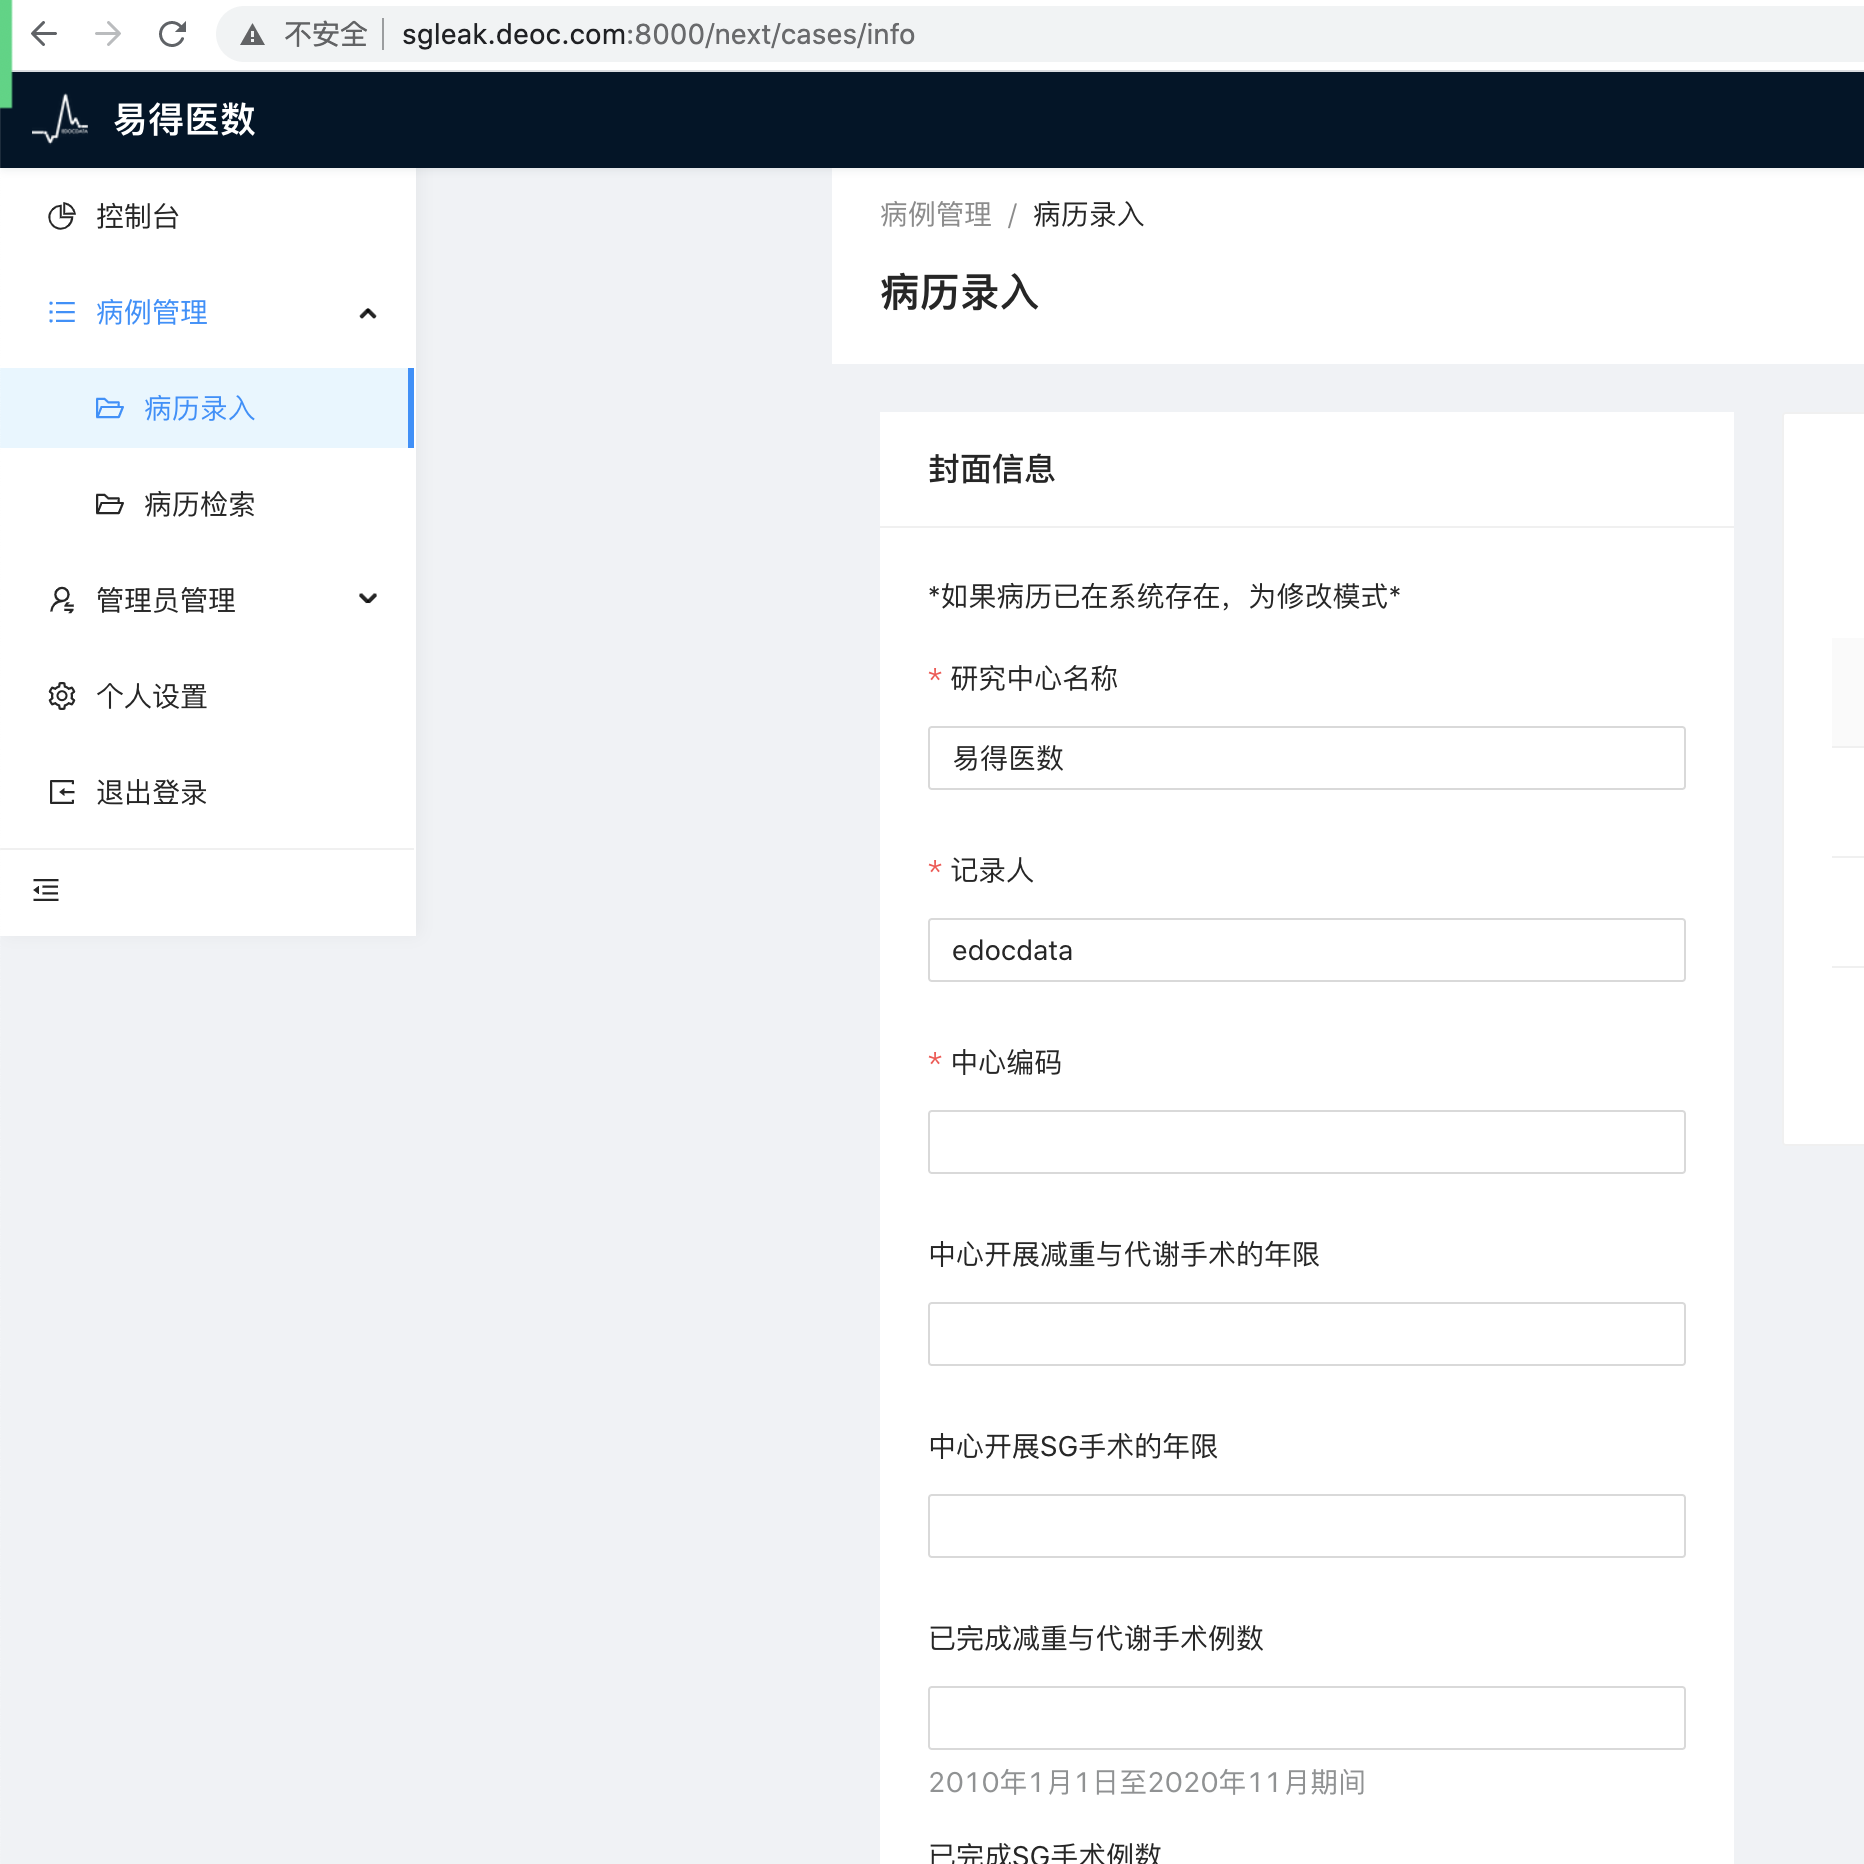Click the logout icon beside 退出登录
The image size is (1864, 1864).
(61, 791)
